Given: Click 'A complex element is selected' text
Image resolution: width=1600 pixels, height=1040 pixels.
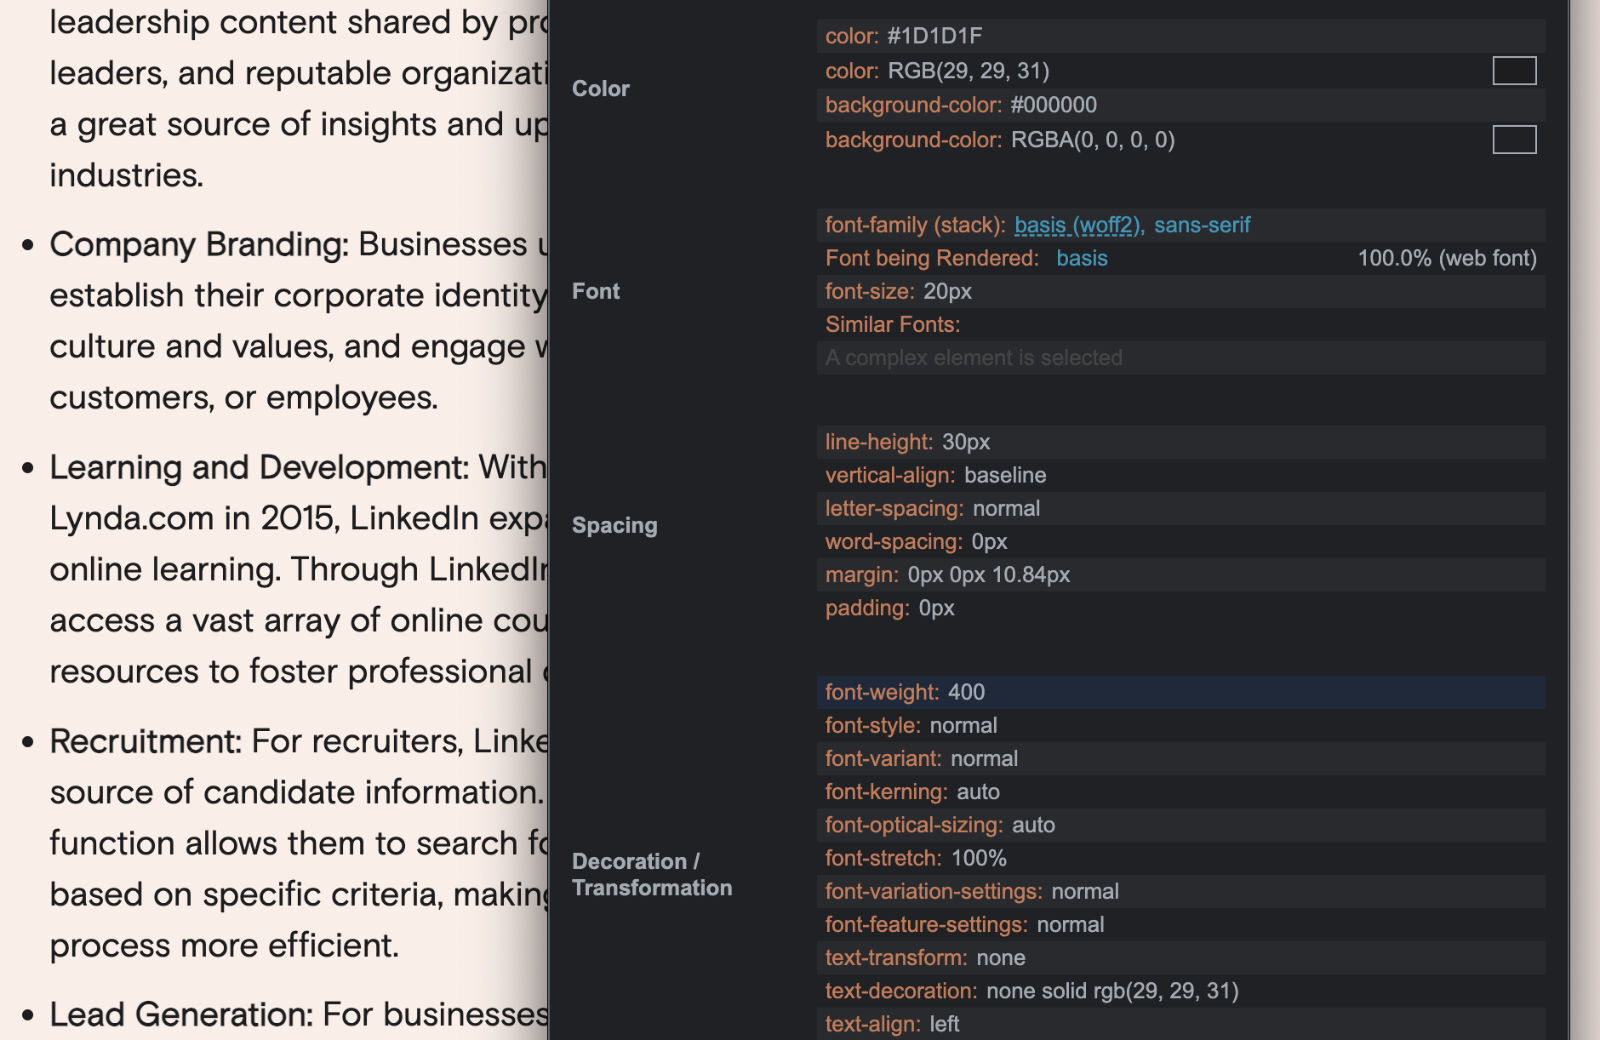Looking at the screenshot, I should pos(974,358).
